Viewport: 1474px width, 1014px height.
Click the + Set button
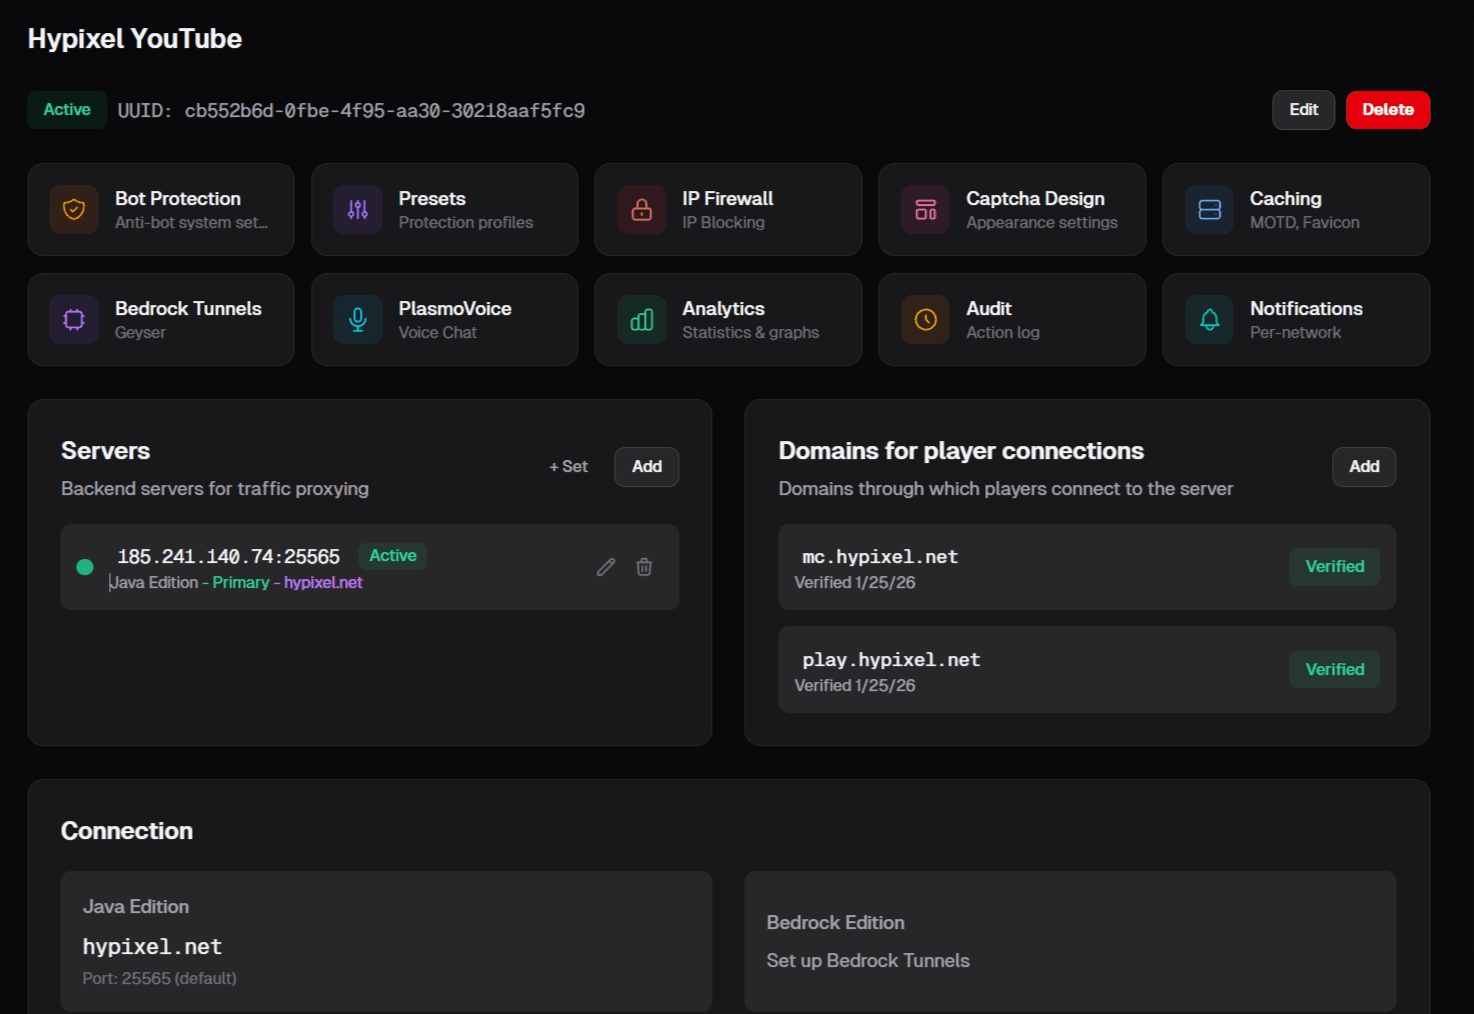tap(568, 467)
